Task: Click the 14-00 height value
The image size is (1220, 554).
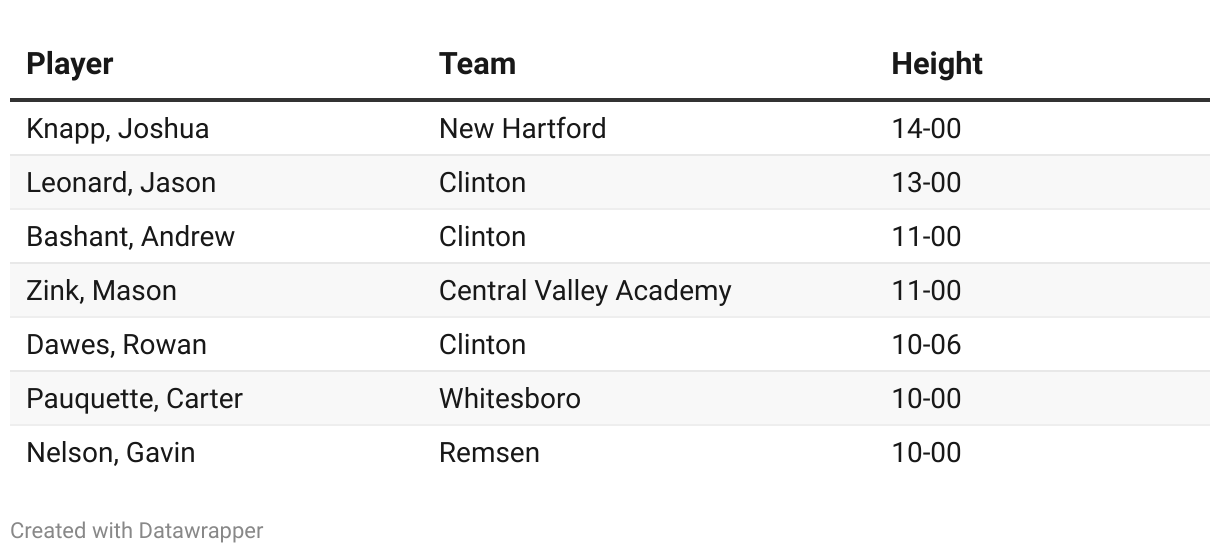Action: coord(926,129)
